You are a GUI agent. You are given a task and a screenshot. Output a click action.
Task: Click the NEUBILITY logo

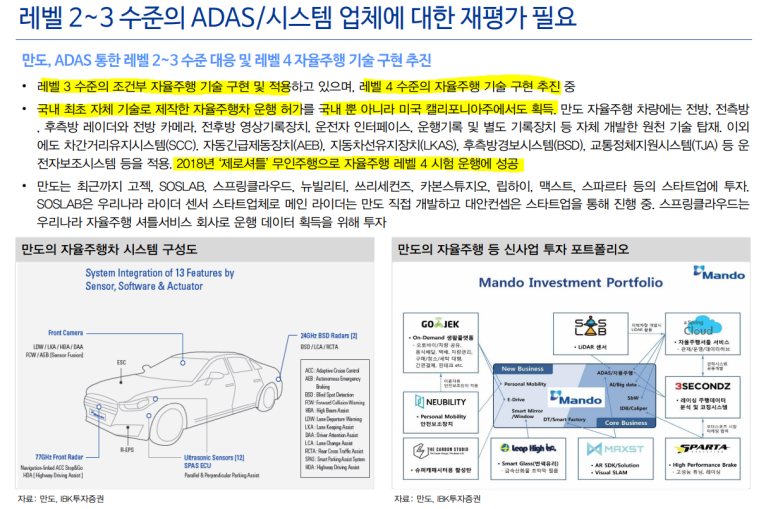point(440,402)
